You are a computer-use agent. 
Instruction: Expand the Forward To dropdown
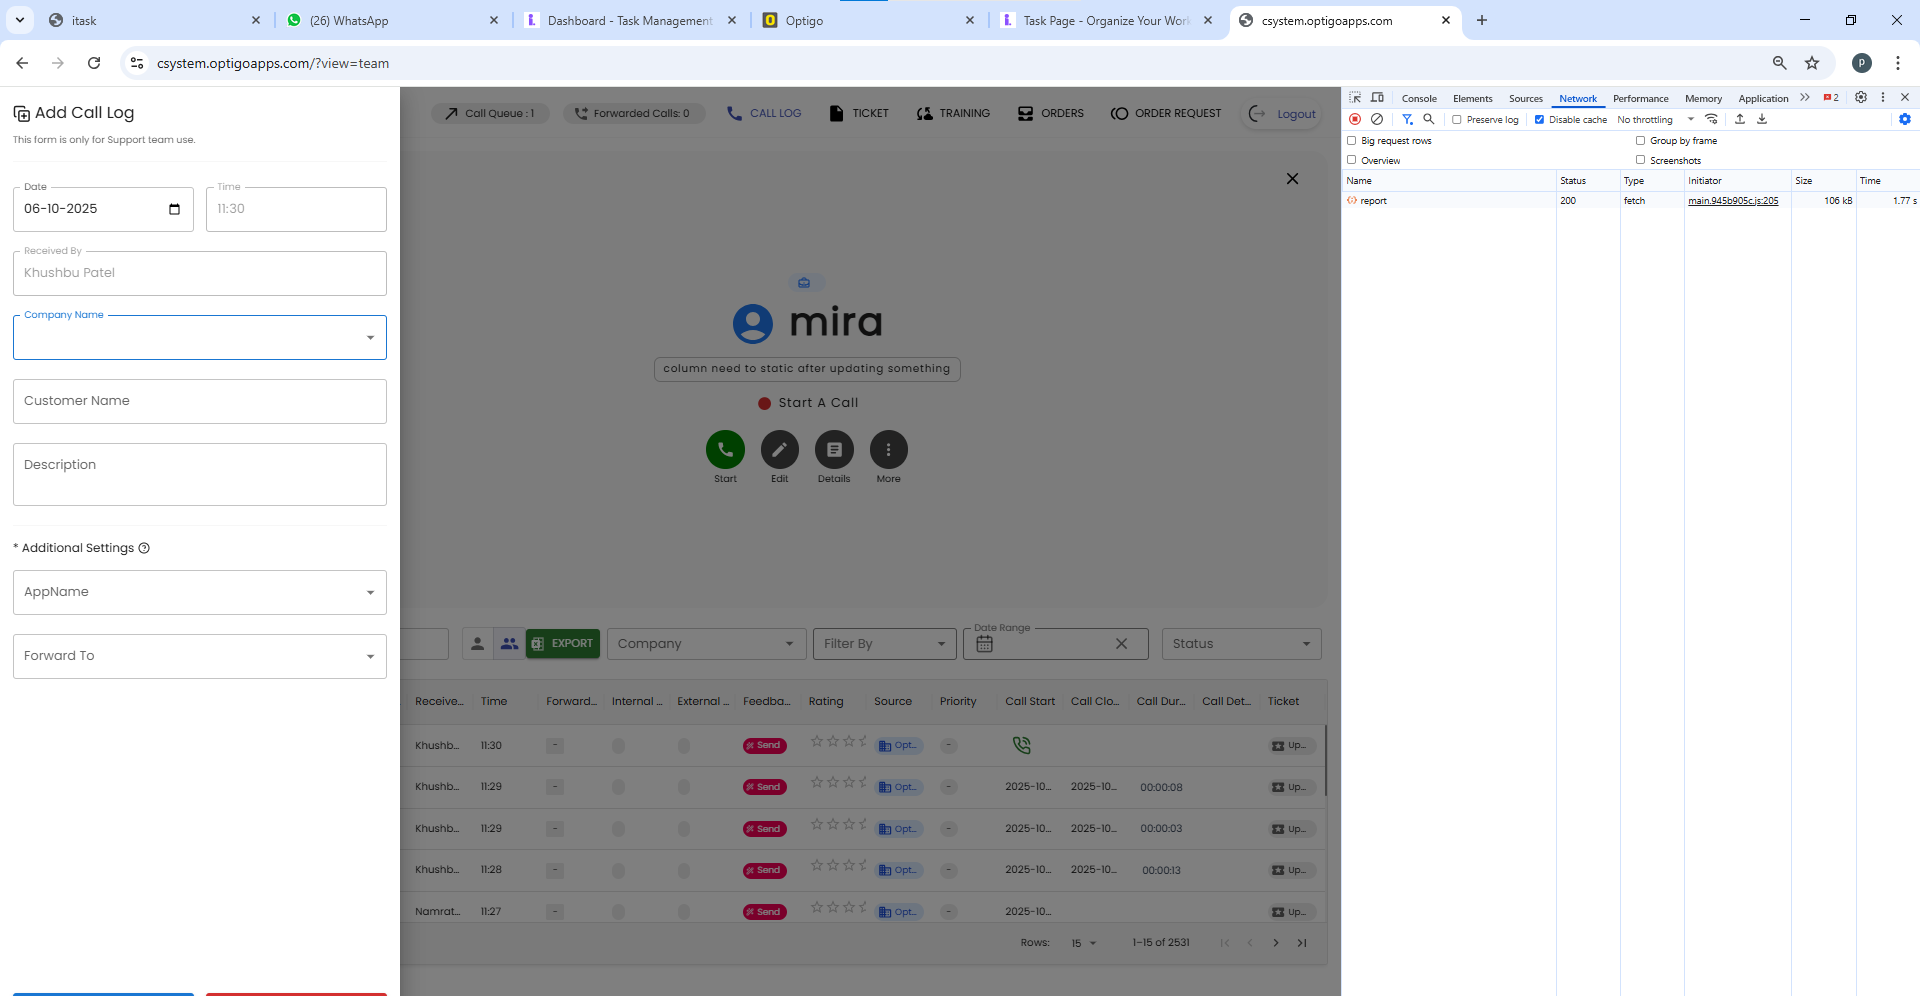[370, 657]
